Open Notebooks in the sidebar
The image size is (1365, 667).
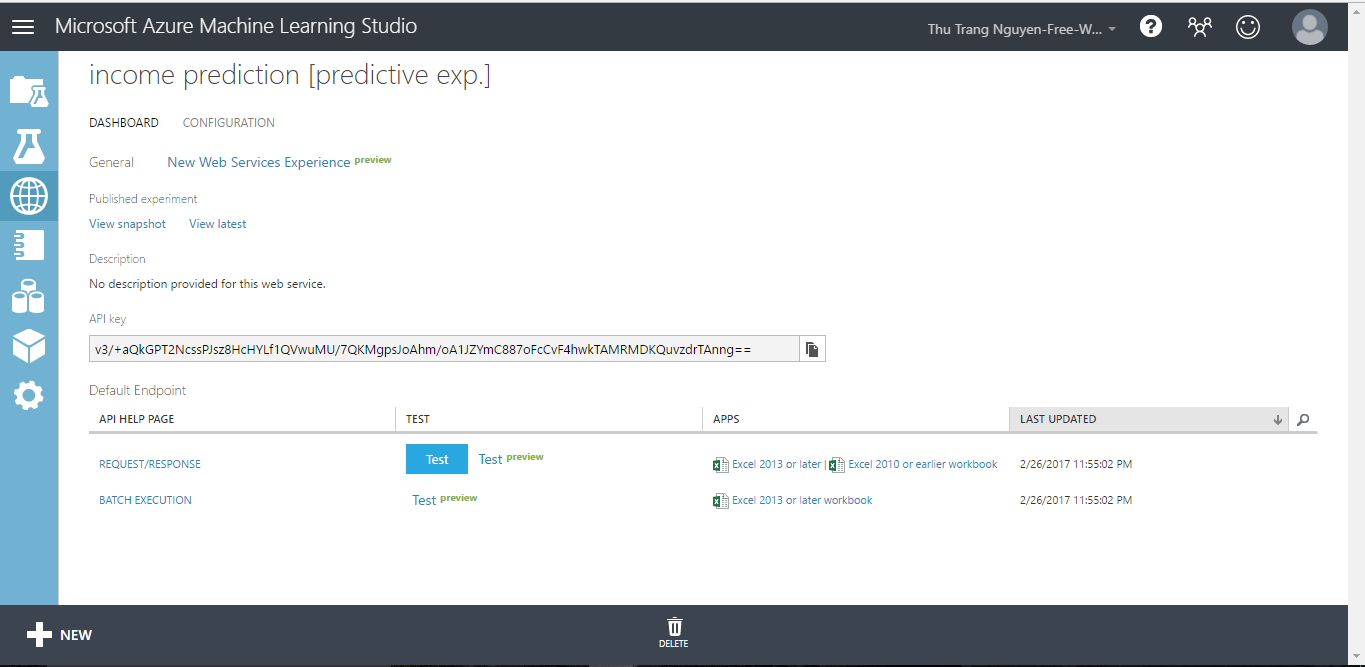[x=29, y=245]
